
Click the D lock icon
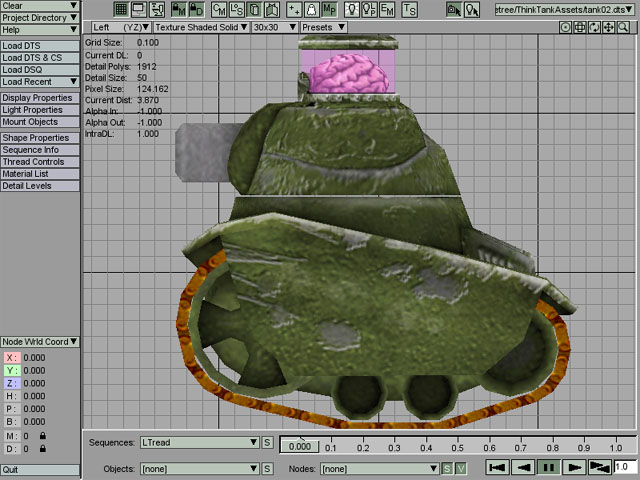tap(42, 449)
